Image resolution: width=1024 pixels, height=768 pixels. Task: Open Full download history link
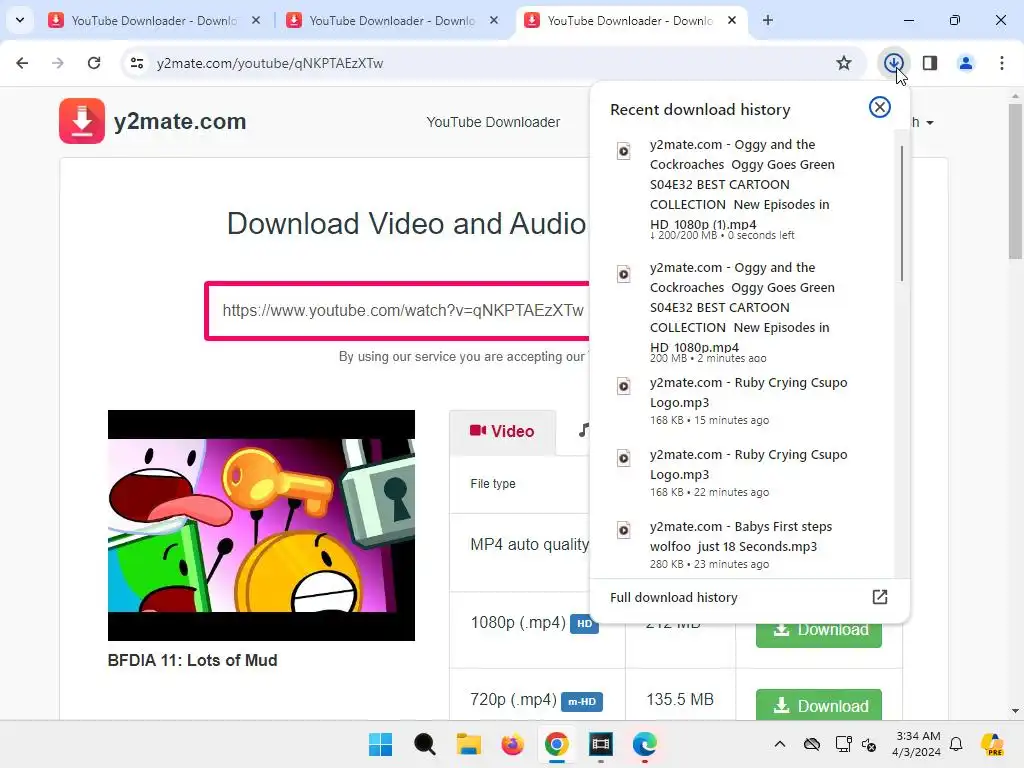673,598
